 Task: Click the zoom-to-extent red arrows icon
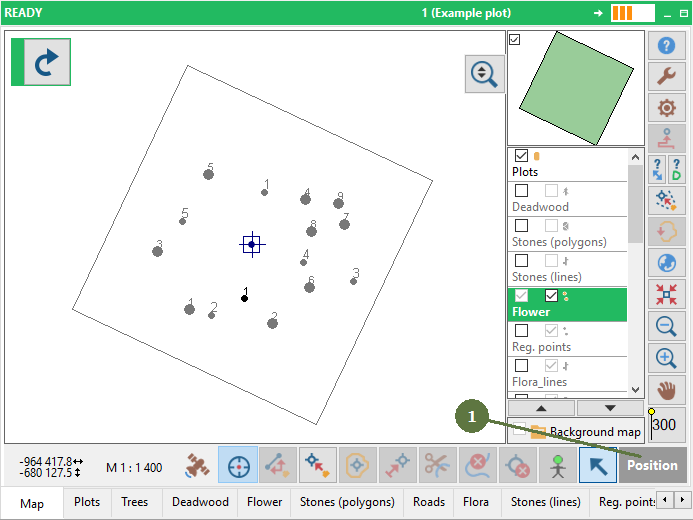[666, 295]
